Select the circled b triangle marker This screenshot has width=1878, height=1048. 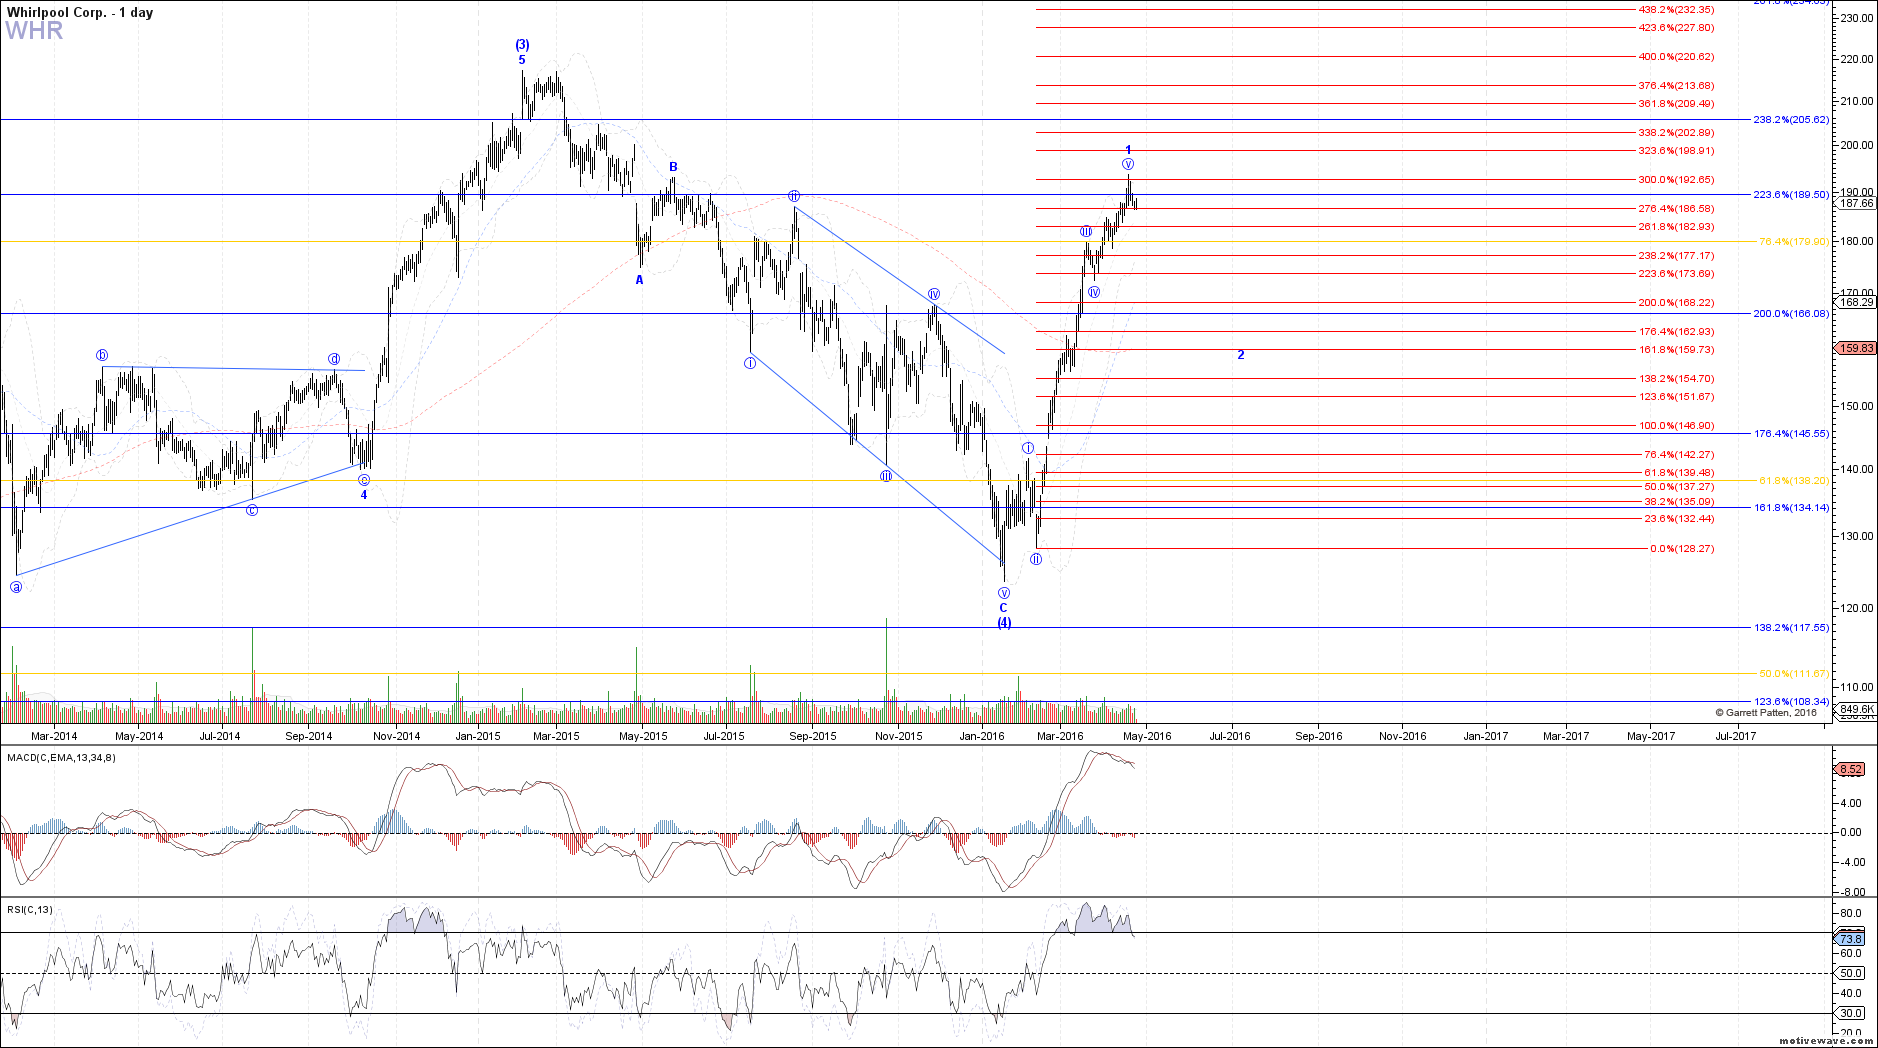click(102, 356)
